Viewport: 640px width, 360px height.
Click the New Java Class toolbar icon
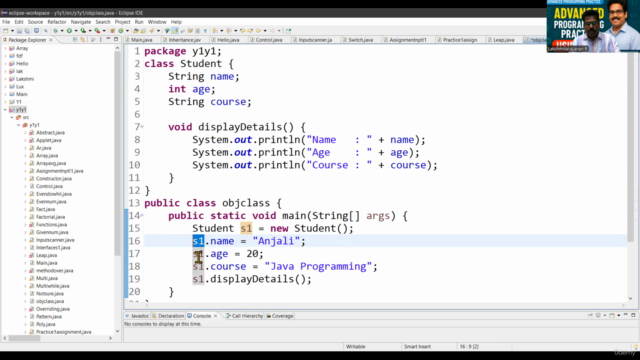pos(121,31)
